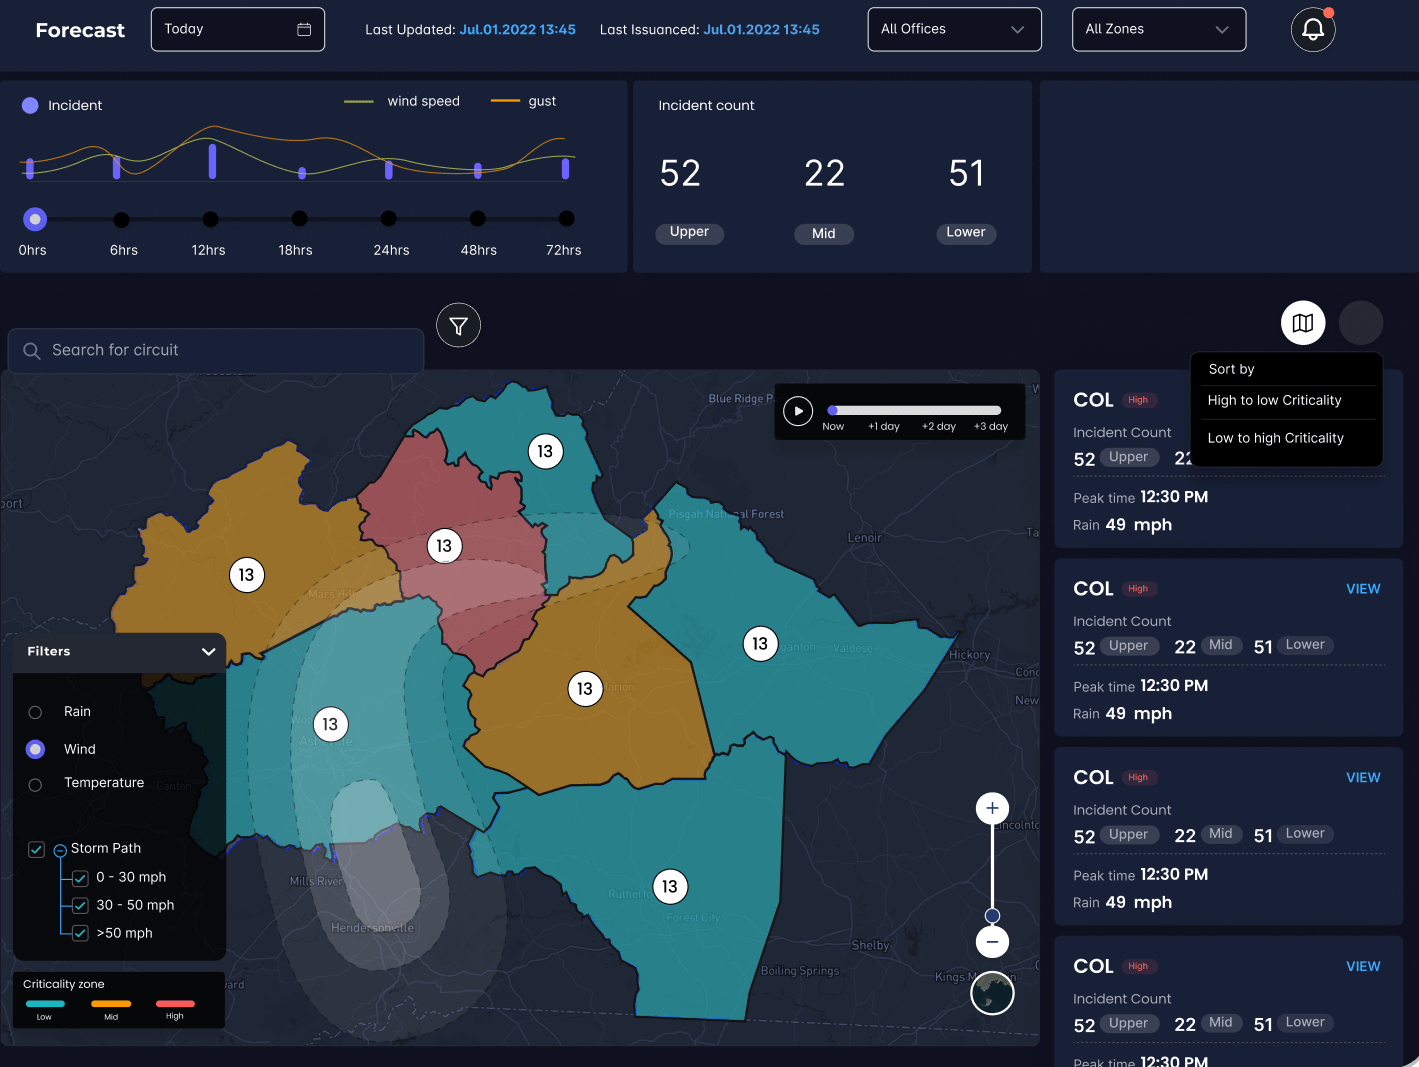Select the 13 marker in the red zone
The image size is (1419, 1067).
[444, 546]
